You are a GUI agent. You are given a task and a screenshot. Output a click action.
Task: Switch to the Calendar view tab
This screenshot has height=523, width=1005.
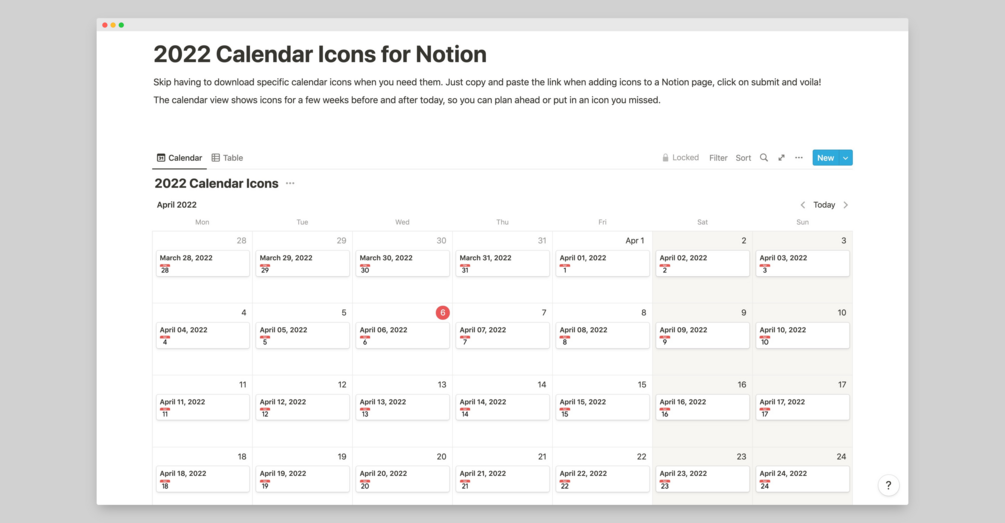pos(180,158)
